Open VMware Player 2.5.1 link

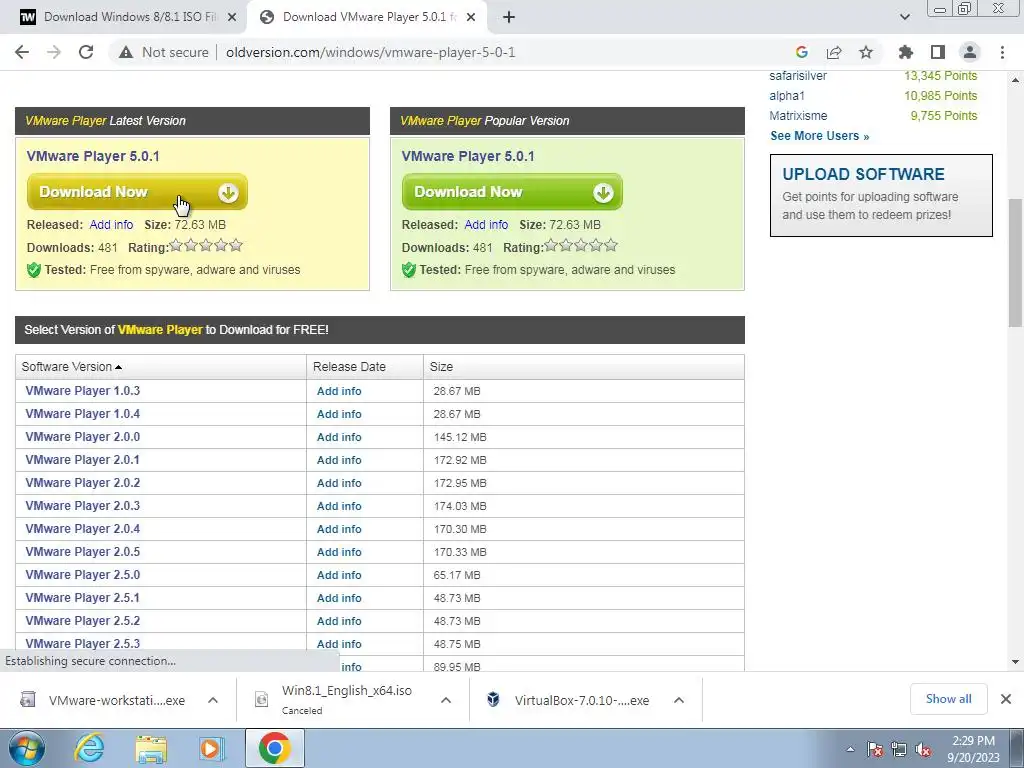click(x=82, y=598)
